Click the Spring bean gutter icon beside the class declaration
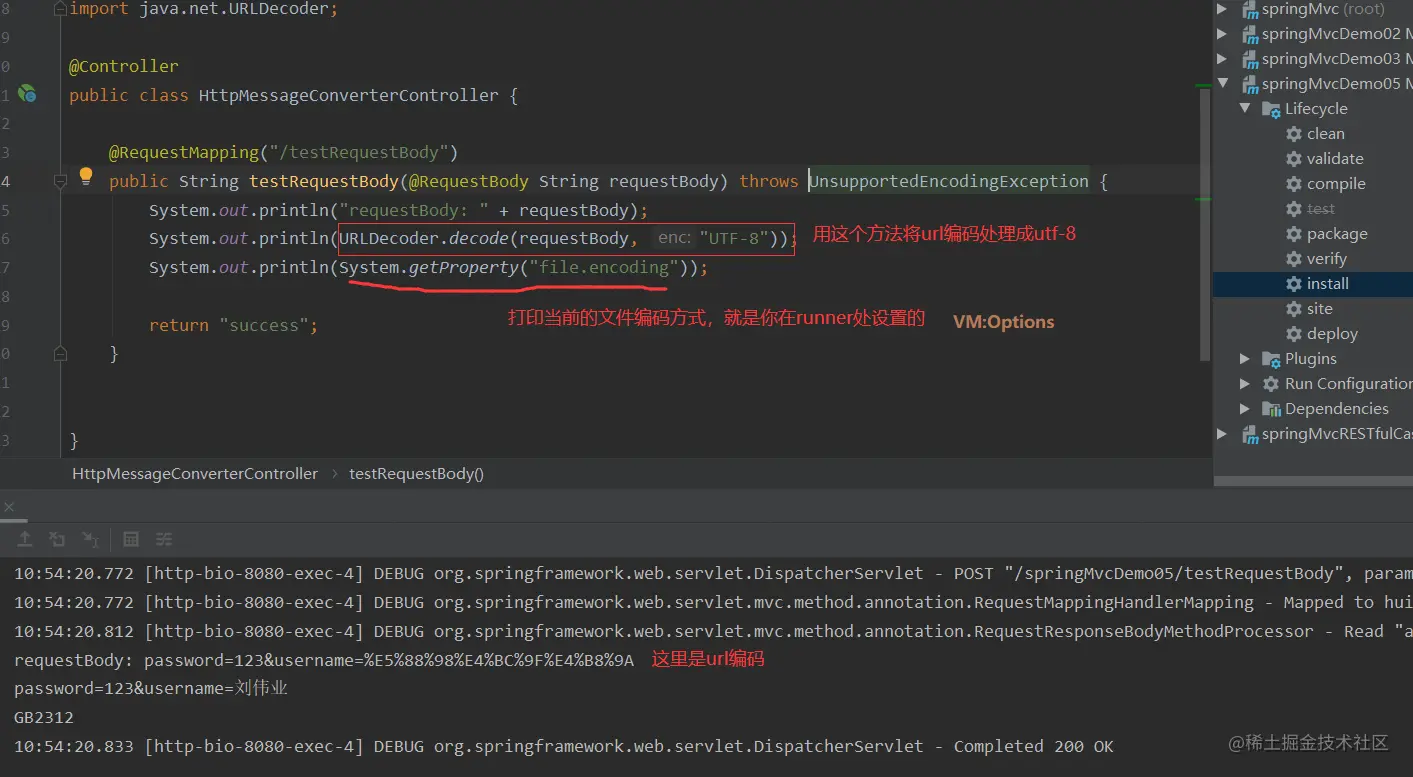Screen dimensions: 1413x777 [x=27, y=94]
